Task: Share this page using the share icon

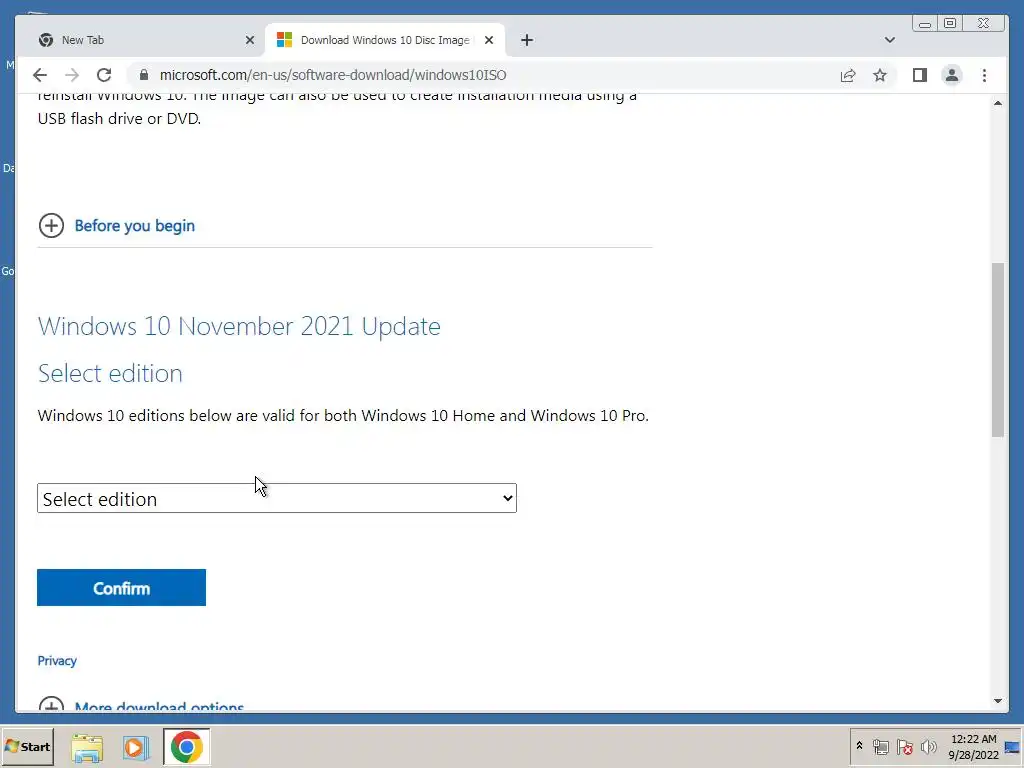Action: (x=848, y=75)
